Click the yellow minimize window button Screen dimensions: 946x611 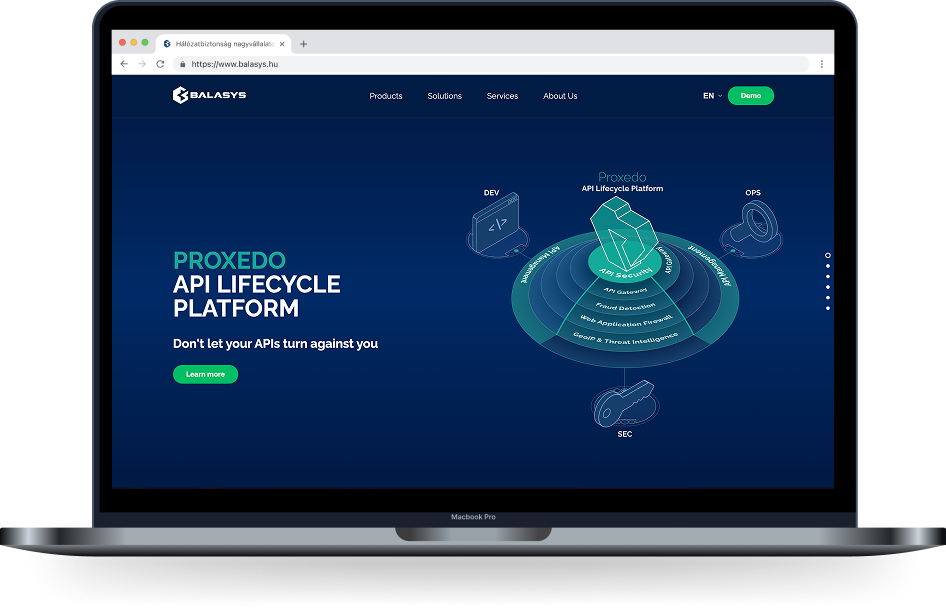133,42
